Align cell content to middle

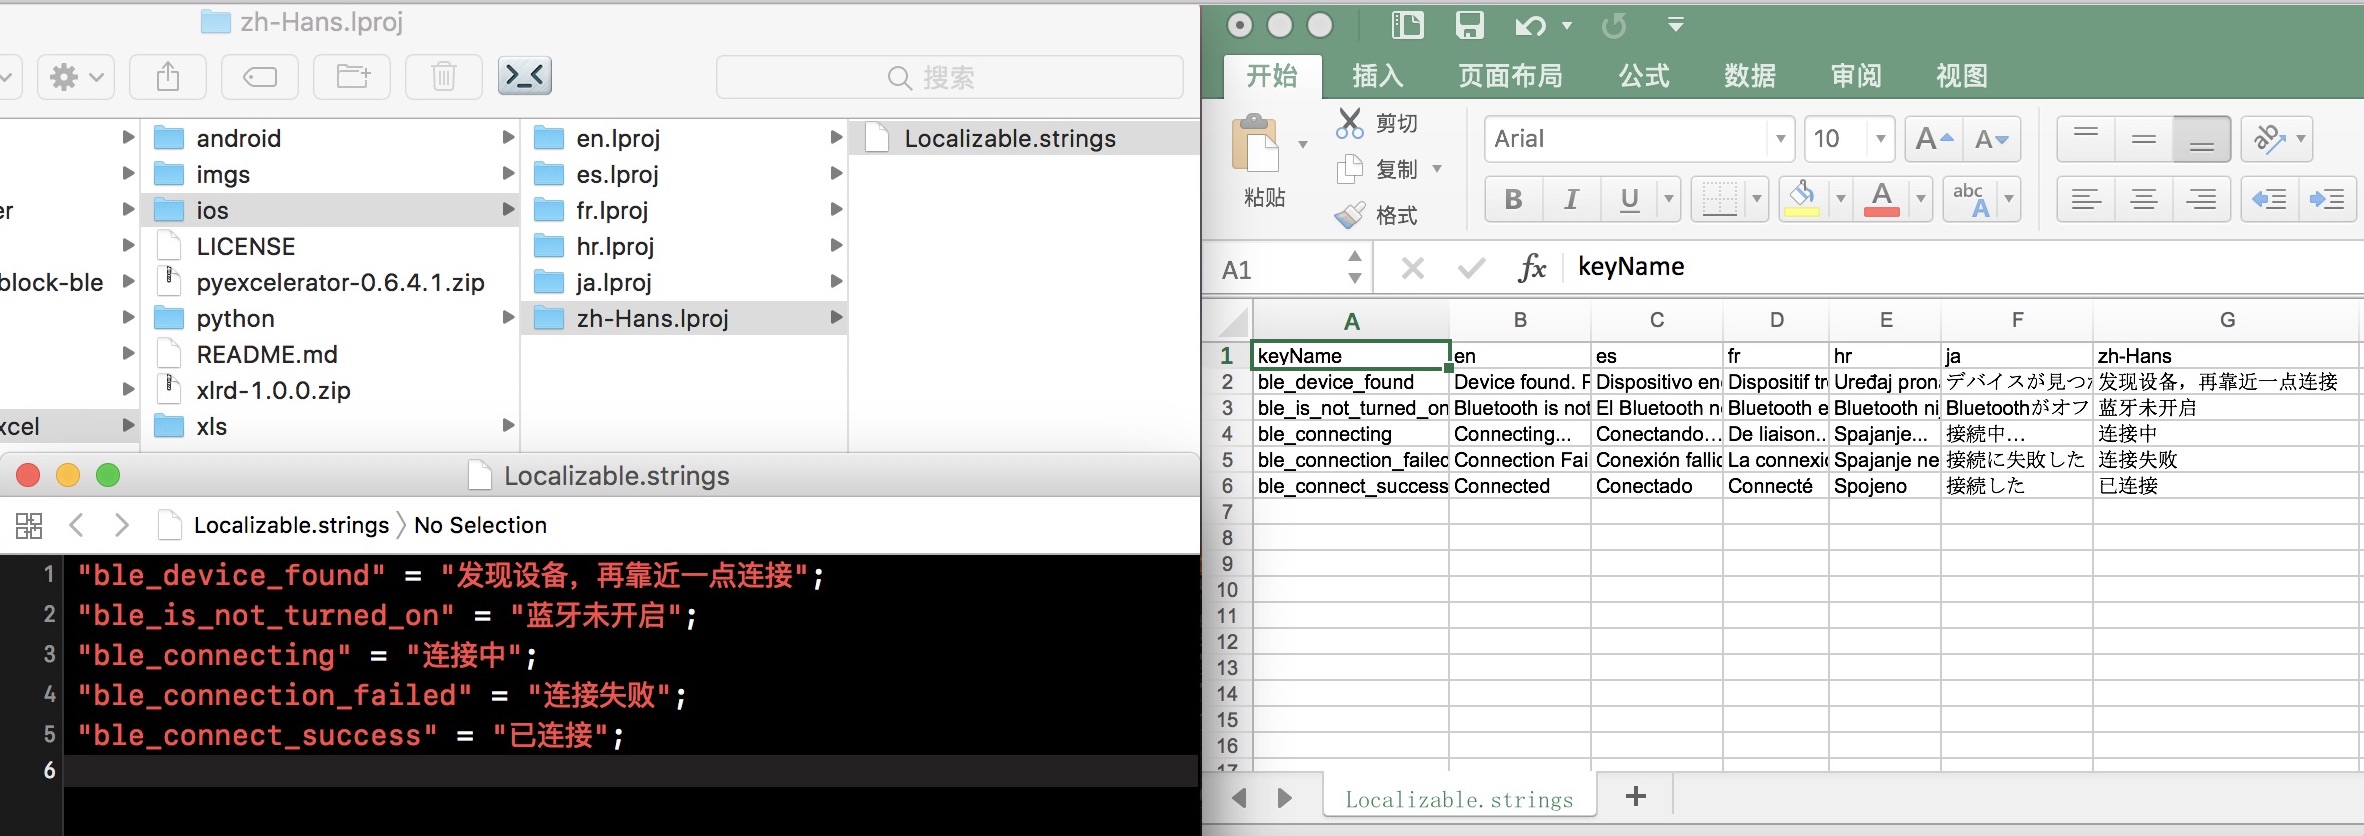(2144, 139)
